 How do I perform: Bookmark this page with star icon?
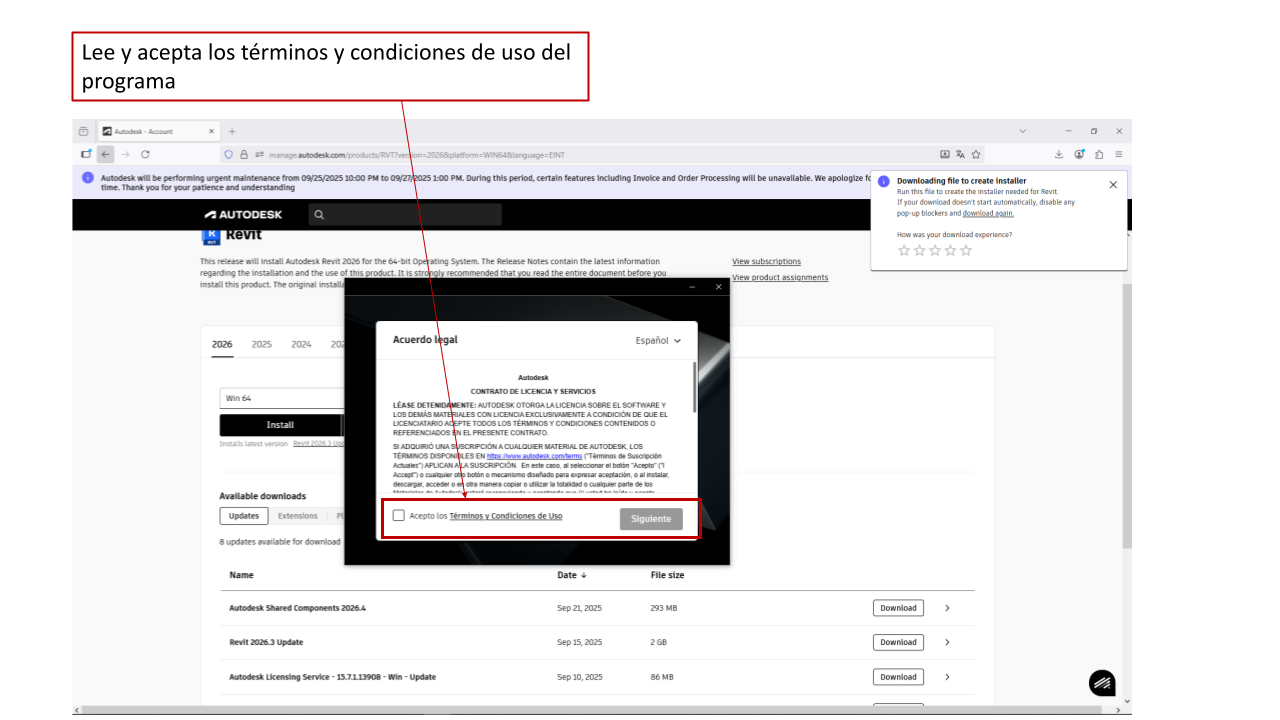coord(976,154)
